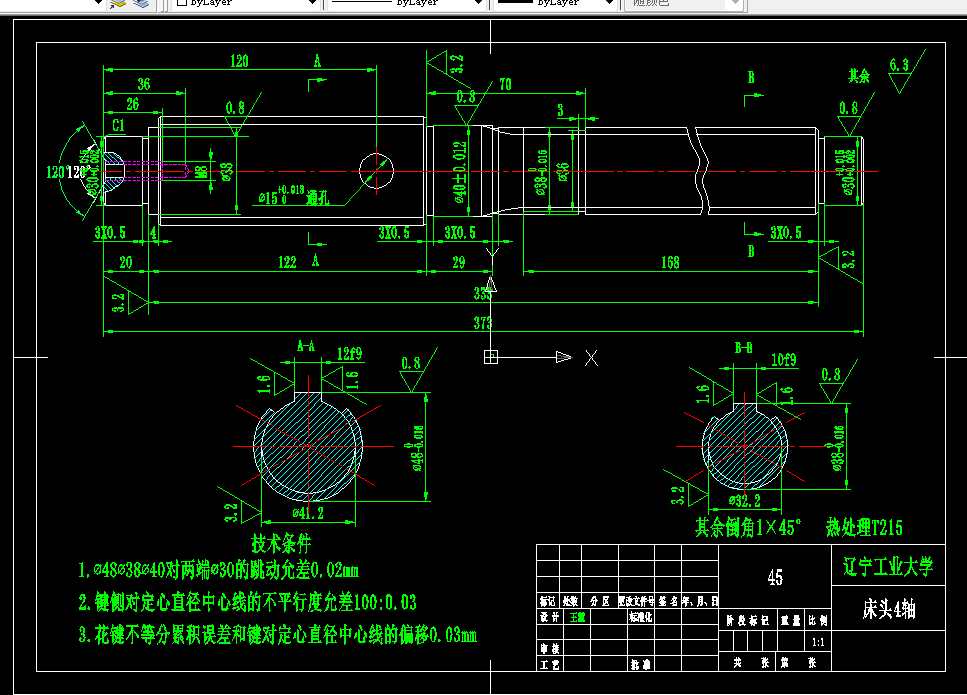Select the 6.3 roughness value

click(899, 65)
